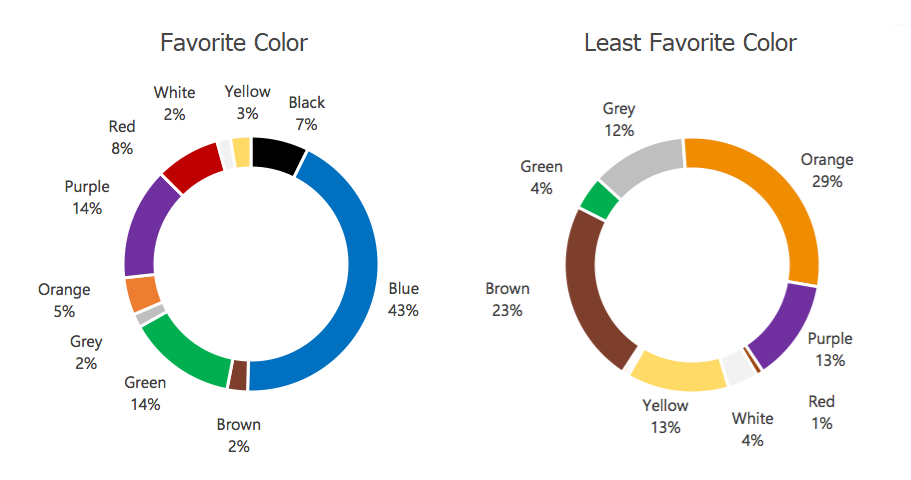The width and height of the screenshot is (911, 480).
Task: Click the "Favorite Color" chart title
Action: 234,43
